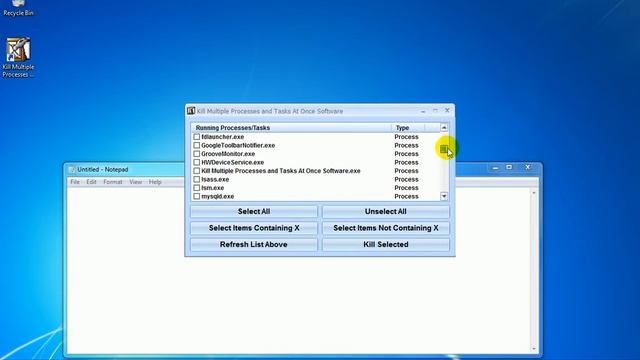Viewport: 640px width, 360px height.
Task: Click Select Items Containing X
Action: (254, 228)
